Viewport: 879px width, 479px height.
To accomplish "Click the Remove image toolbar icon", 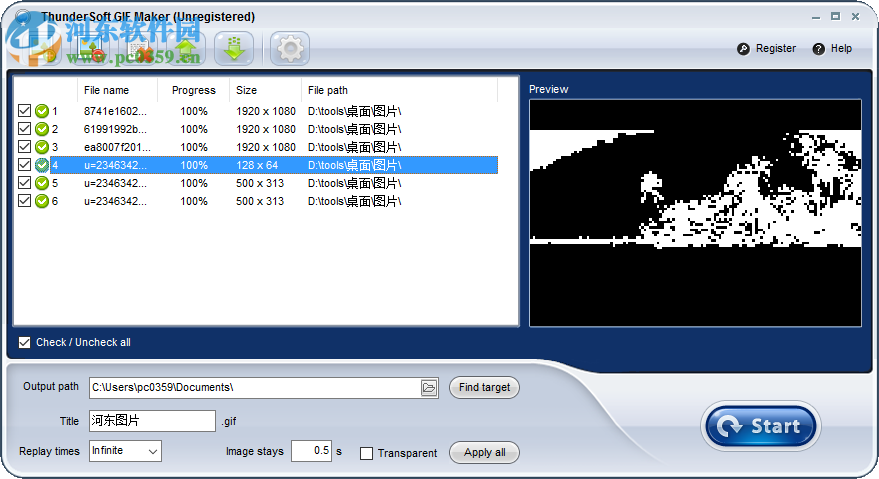I will [90, 49].
